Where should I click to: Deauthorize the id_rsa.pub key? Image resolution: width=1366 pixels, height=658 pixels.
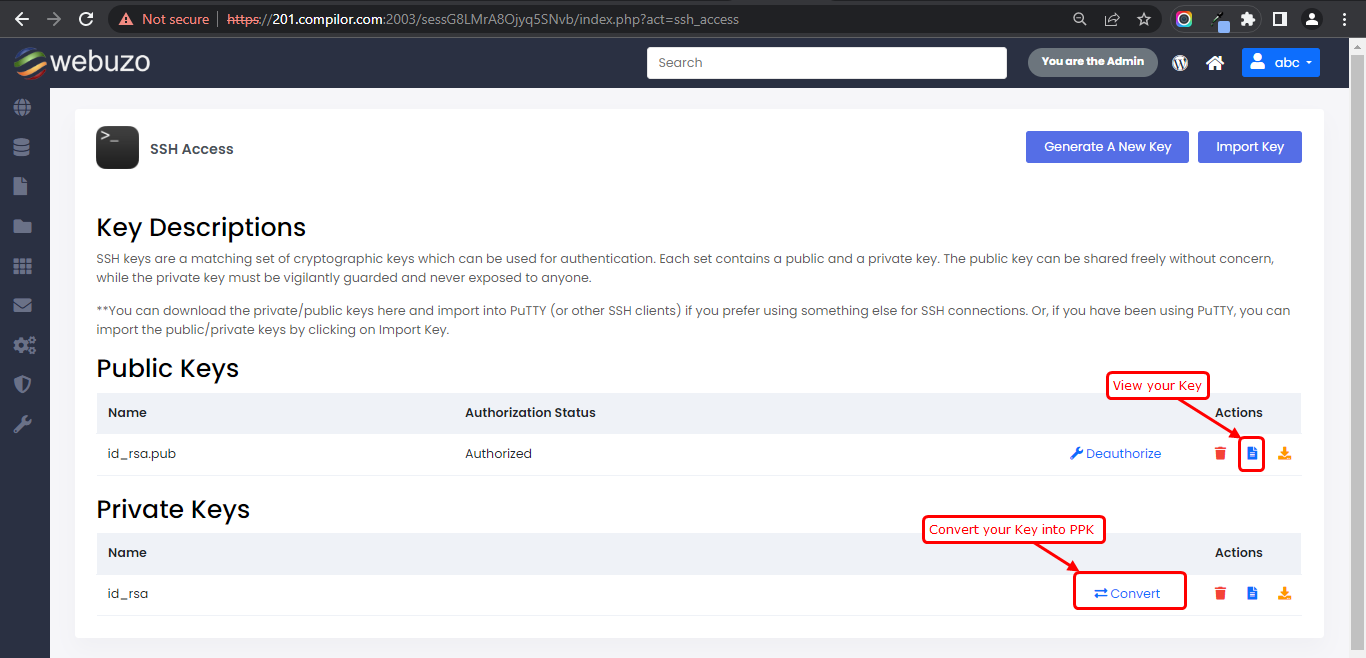1115,453
